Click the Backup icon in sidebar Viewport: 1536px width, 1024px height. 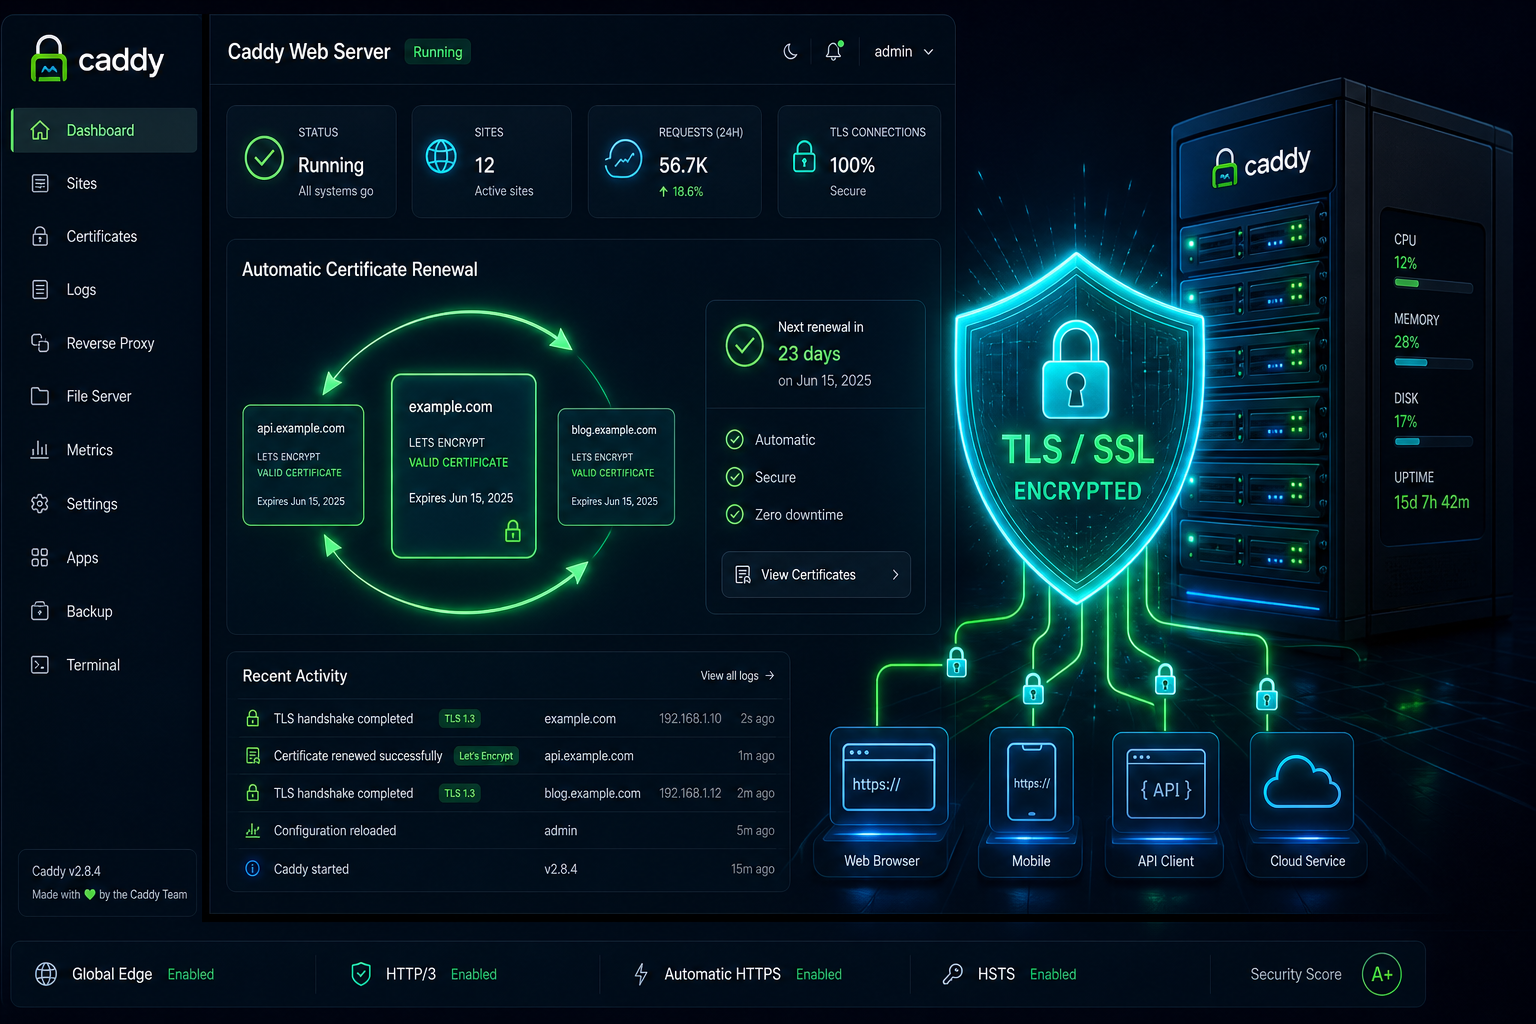(x=40, y=611)
